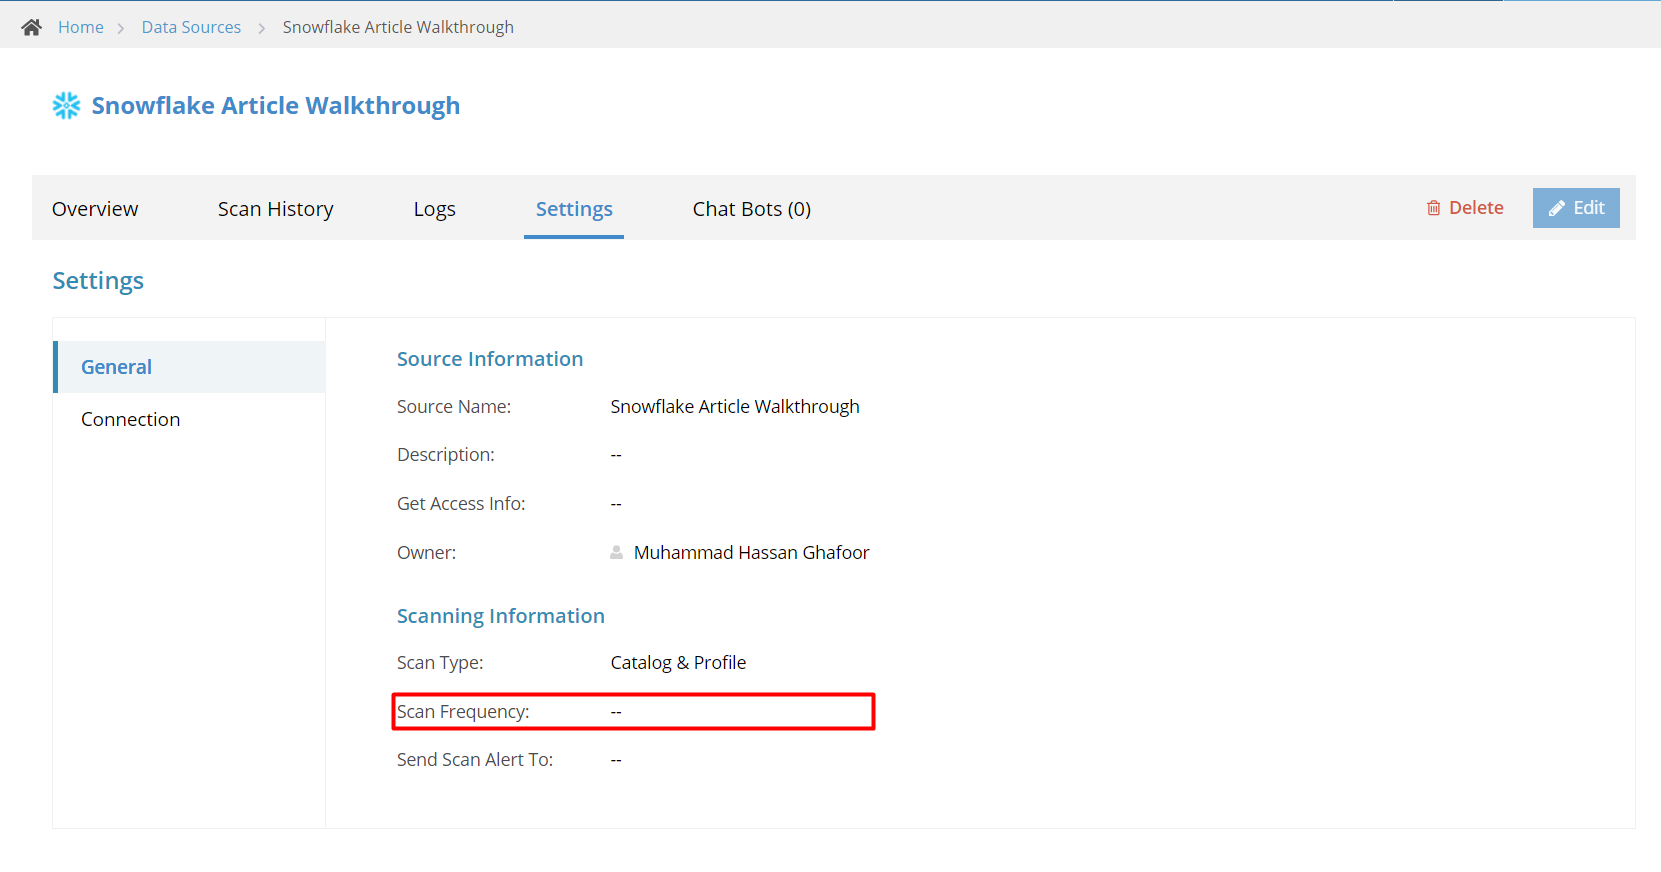Click the Description empty value dashes
1661x872 pixels.
point(616,455)
